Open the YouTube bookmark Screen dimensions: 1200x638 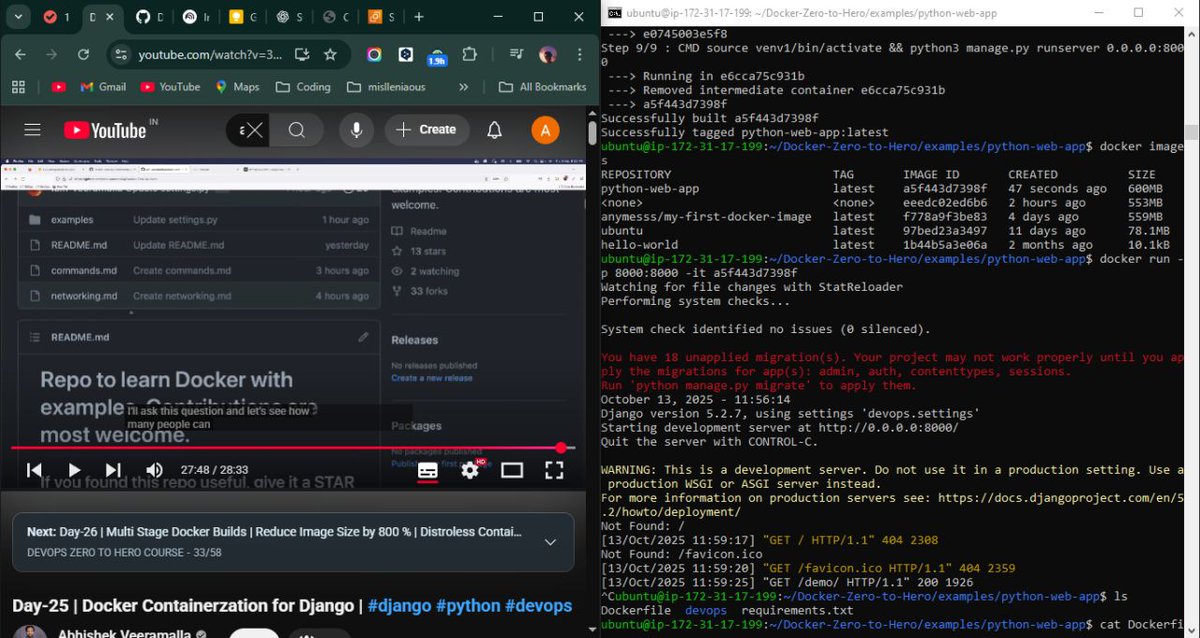click(170, 87)
